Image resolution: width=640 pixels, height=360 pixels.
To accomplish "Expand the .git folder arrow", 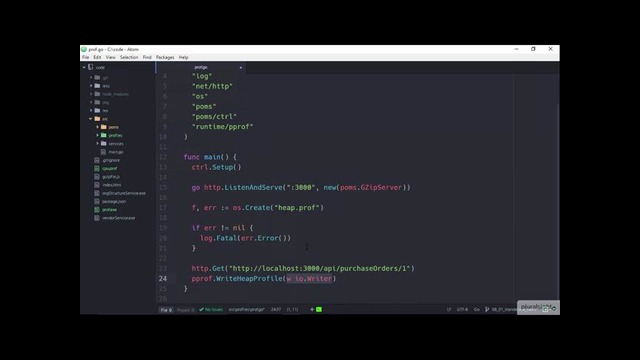I will click(x=91, y=78).
